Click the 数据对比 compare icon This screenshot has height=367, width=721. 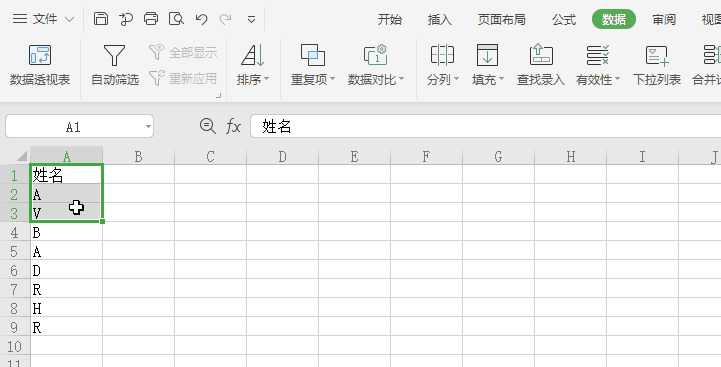pyautogui.click(x=376, y=55)
